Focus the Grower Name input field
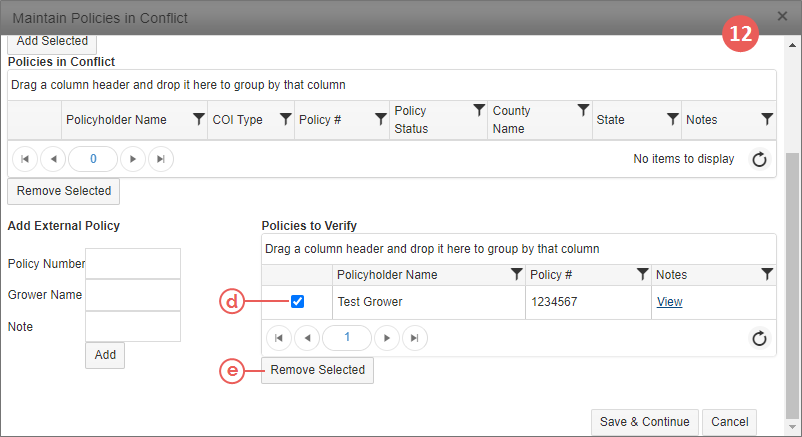The image size is (802, 437). click(x=133, y=295)
